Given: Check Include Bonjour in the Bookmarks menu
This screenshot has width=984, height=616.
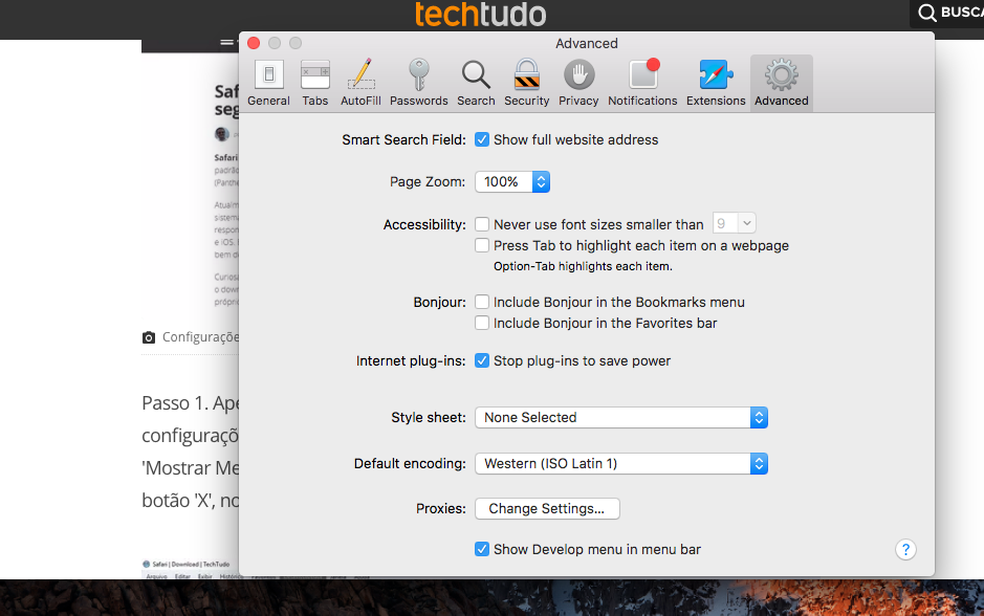Looking at the screenshot, I should point(482,302).
